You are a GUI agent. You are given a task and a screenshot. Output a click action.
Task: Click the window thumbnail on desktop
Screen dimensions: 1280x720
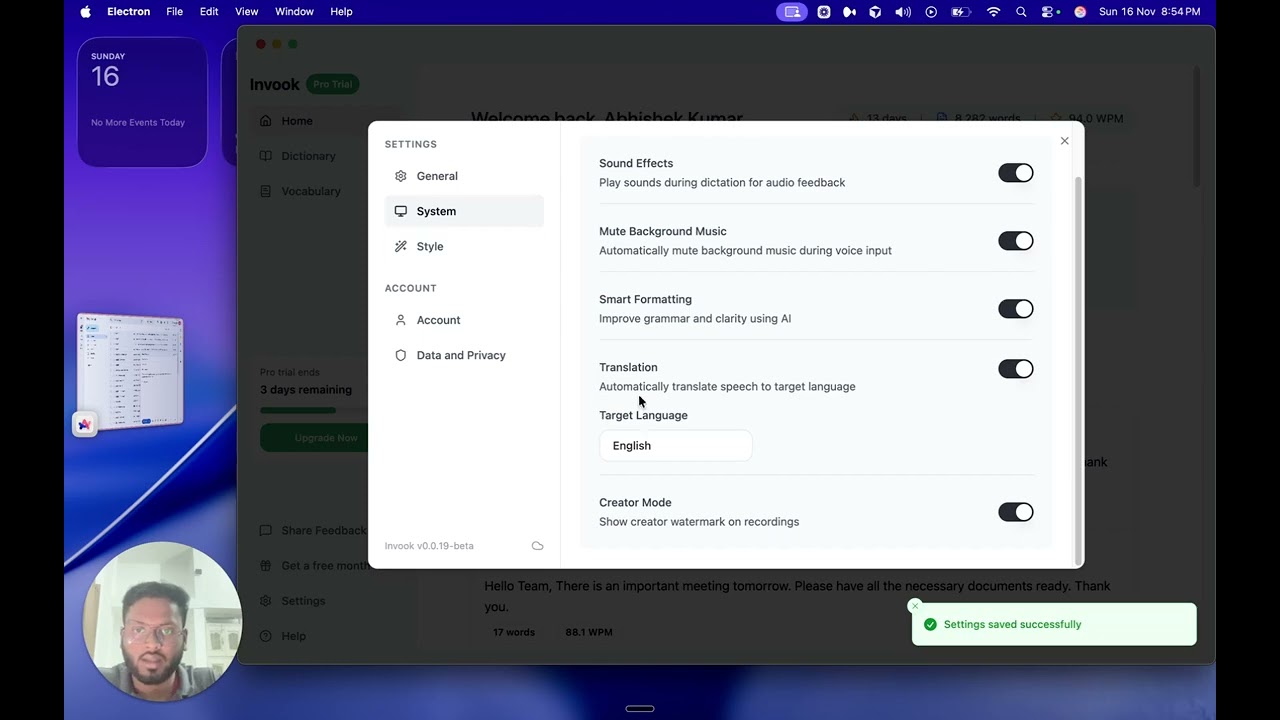(131, 372)
